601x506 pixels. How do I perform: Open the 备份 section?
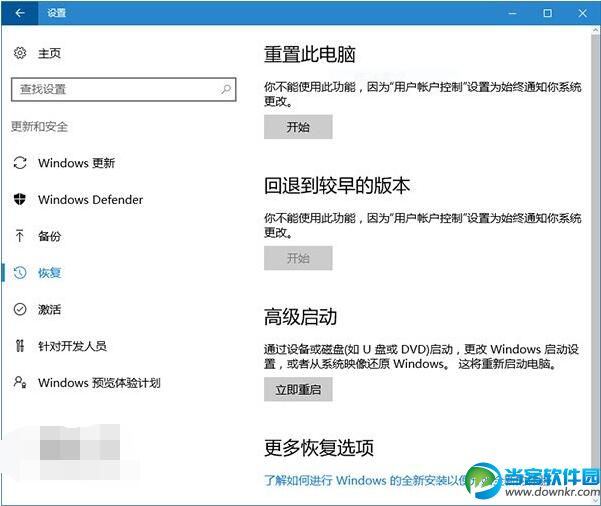click(49, 236)
